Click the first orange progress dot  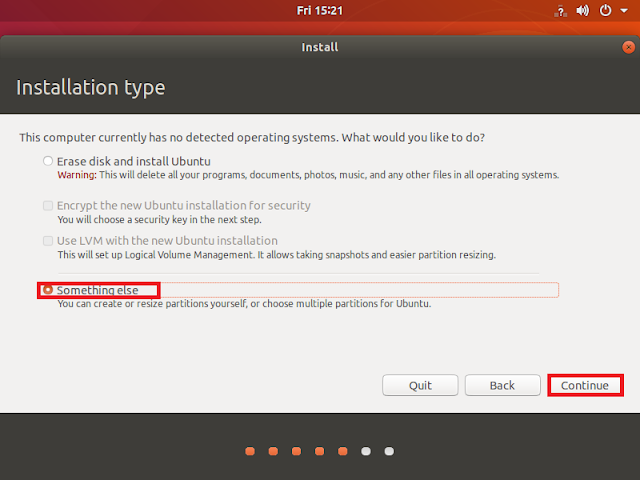(x=250, y=451)
